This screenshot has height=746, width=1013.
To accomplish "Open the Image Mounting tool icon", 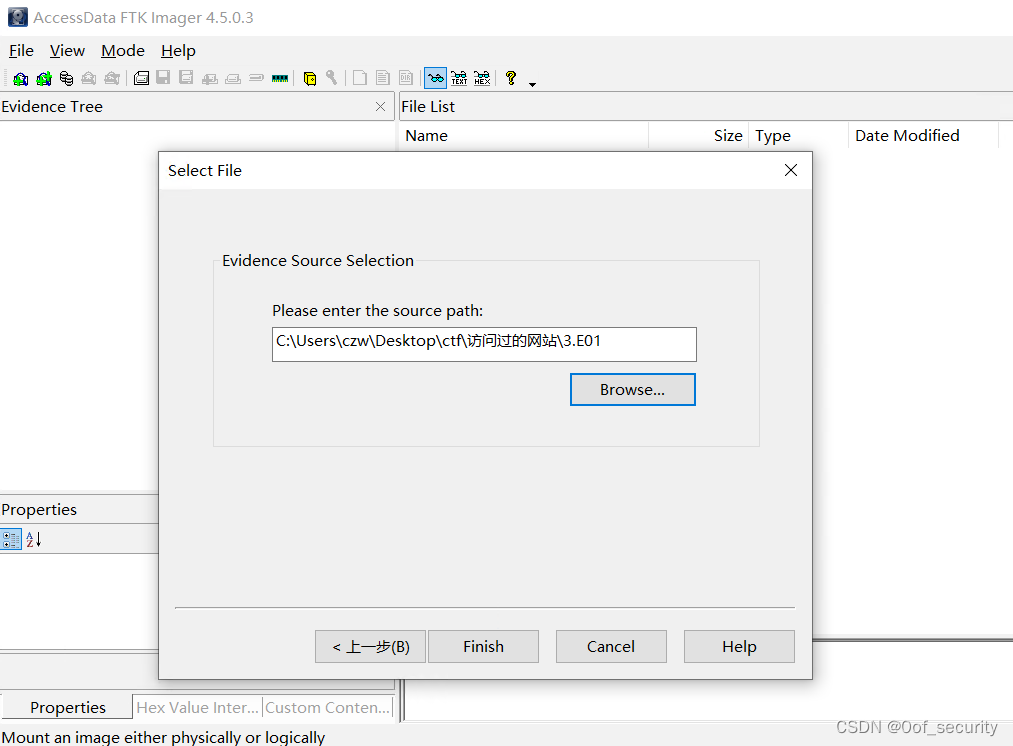I will click(67, 79).
